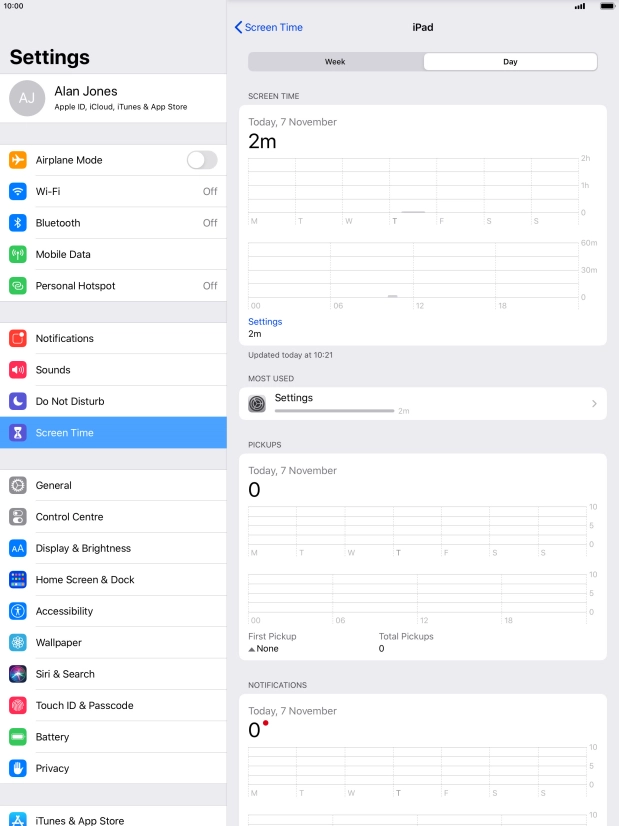
Task: Click the blue Settings link under the chart
Action: click(265, 321)
